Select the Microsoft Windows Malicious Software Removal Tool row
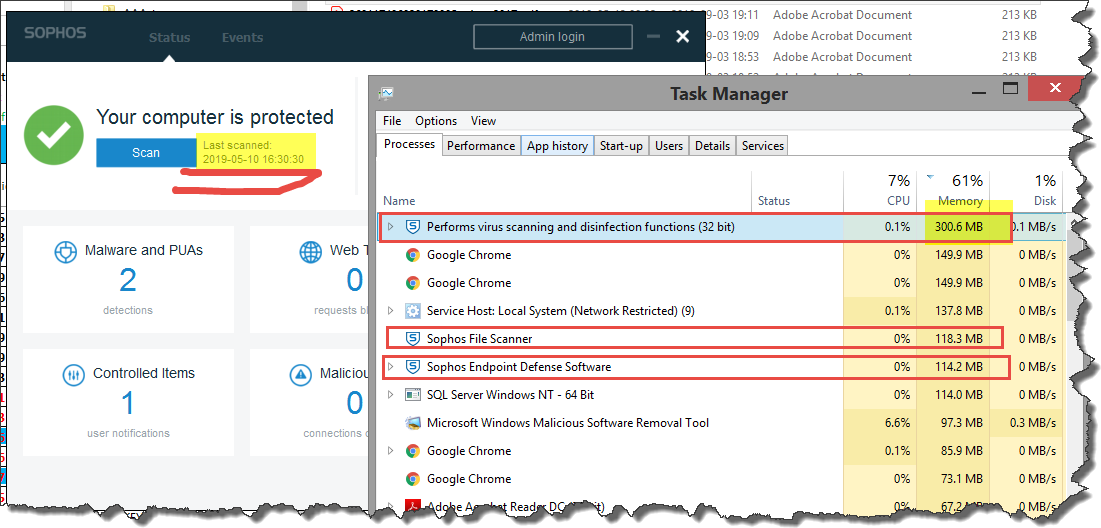The image size is (1101, 528). point(723,423)
